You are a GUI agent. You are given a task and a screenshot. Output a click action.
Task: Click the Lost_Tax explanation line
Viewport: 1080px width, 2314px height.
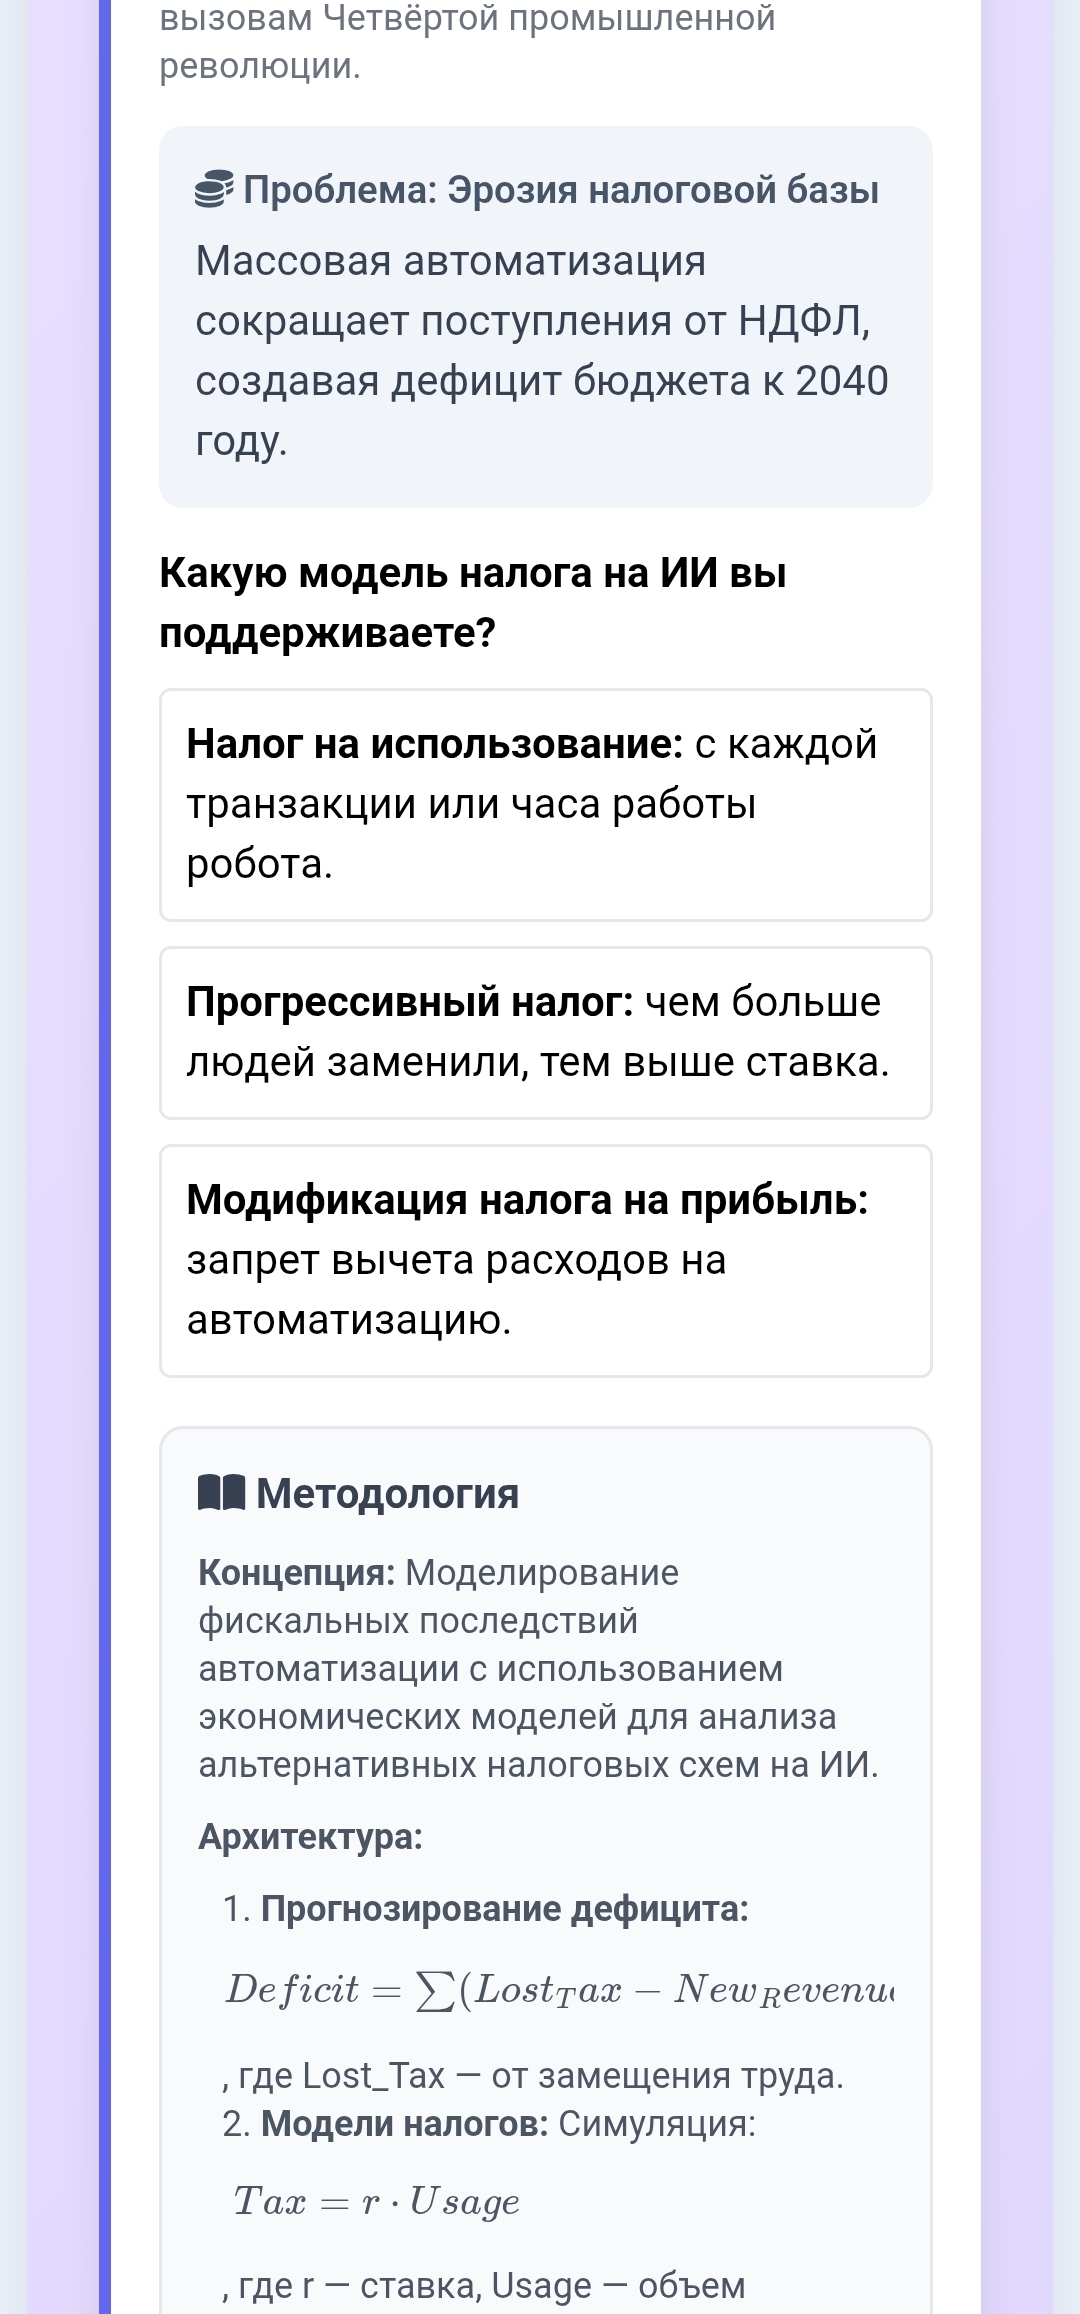[x=533, y=2076]
